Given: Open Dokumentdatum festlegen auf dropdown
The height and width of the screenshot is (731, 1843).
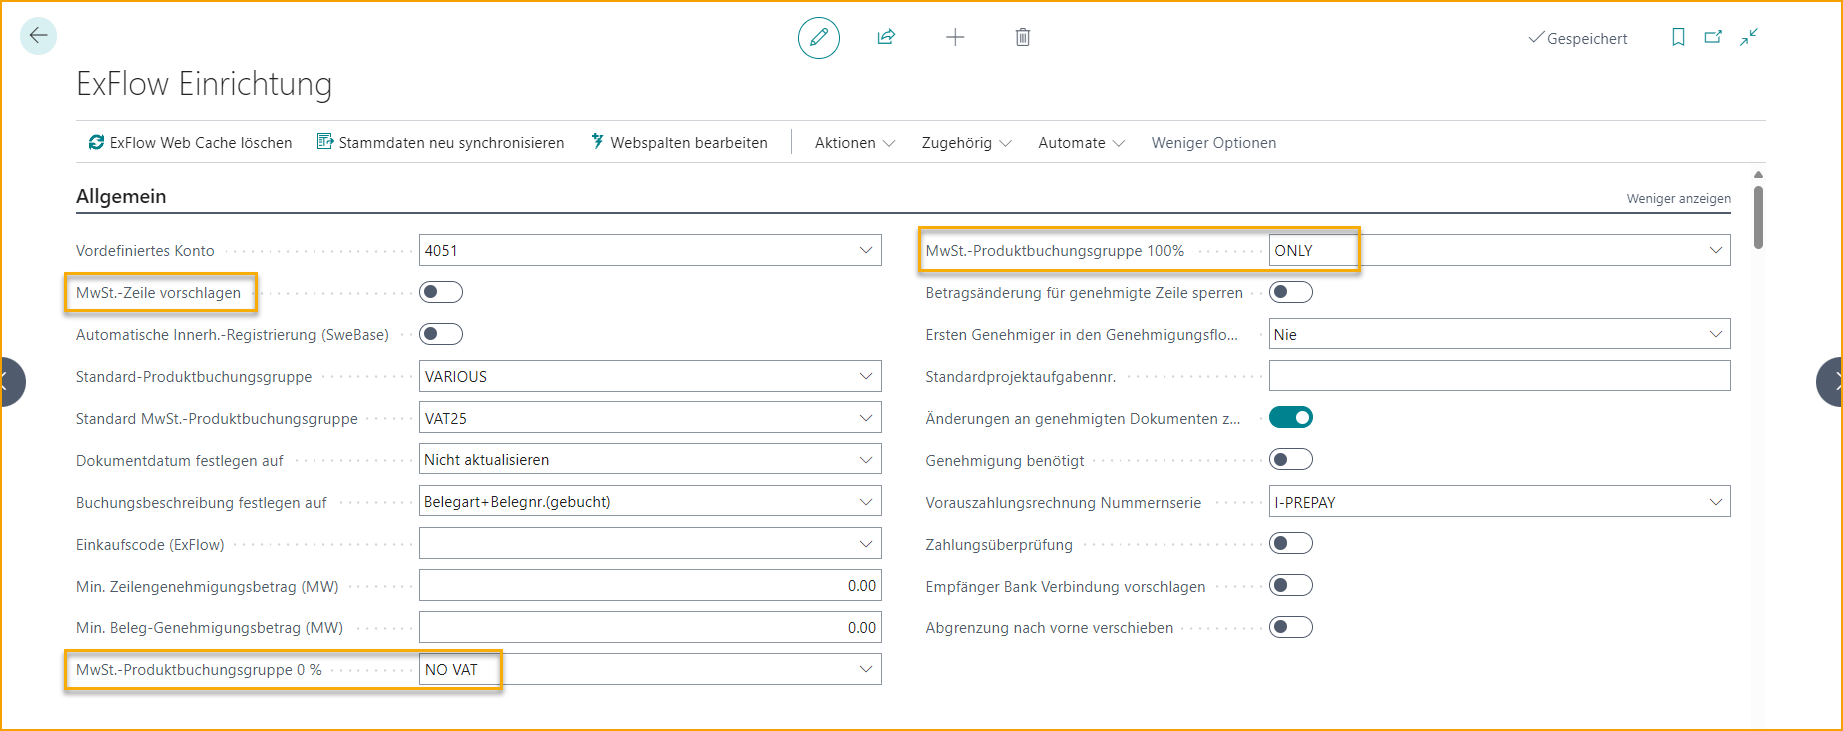Looking at the screenshot, I should pos(866,460).
